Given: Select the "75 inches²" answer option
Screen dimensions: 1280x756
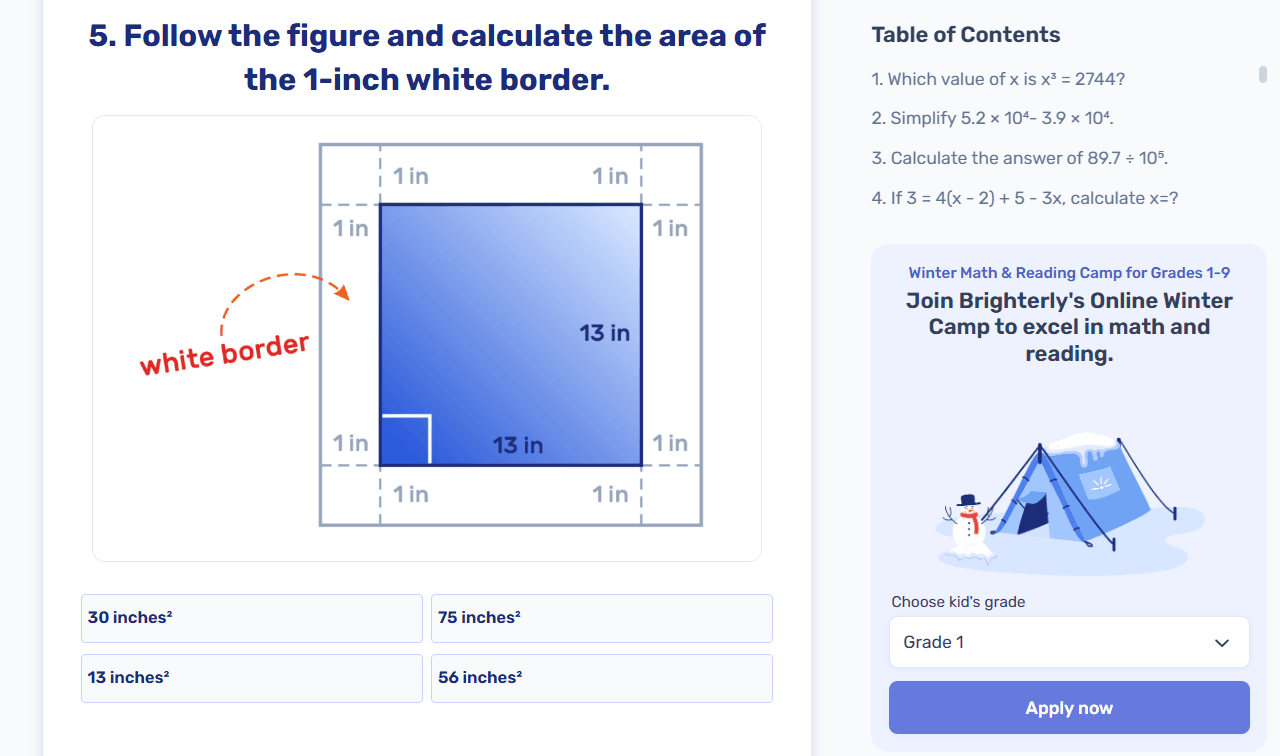Looking at the screenshot, I should [601, 618].
